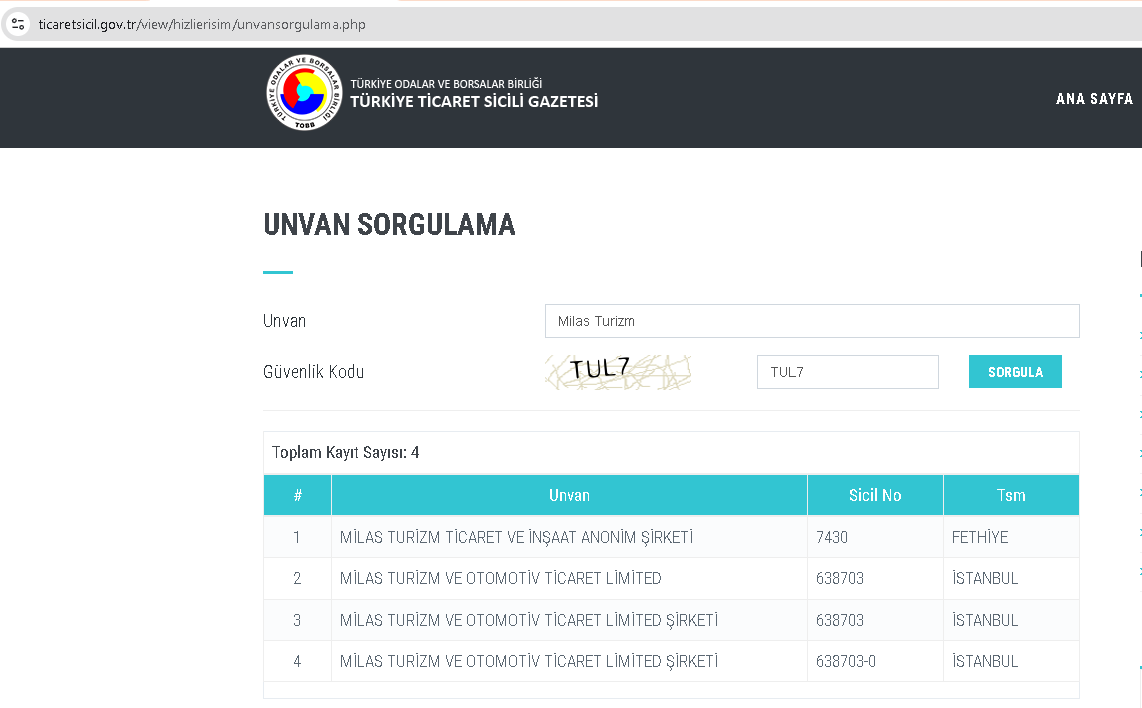Click the browser address bar URL
1142x708 pixels.
click(202, 24)
